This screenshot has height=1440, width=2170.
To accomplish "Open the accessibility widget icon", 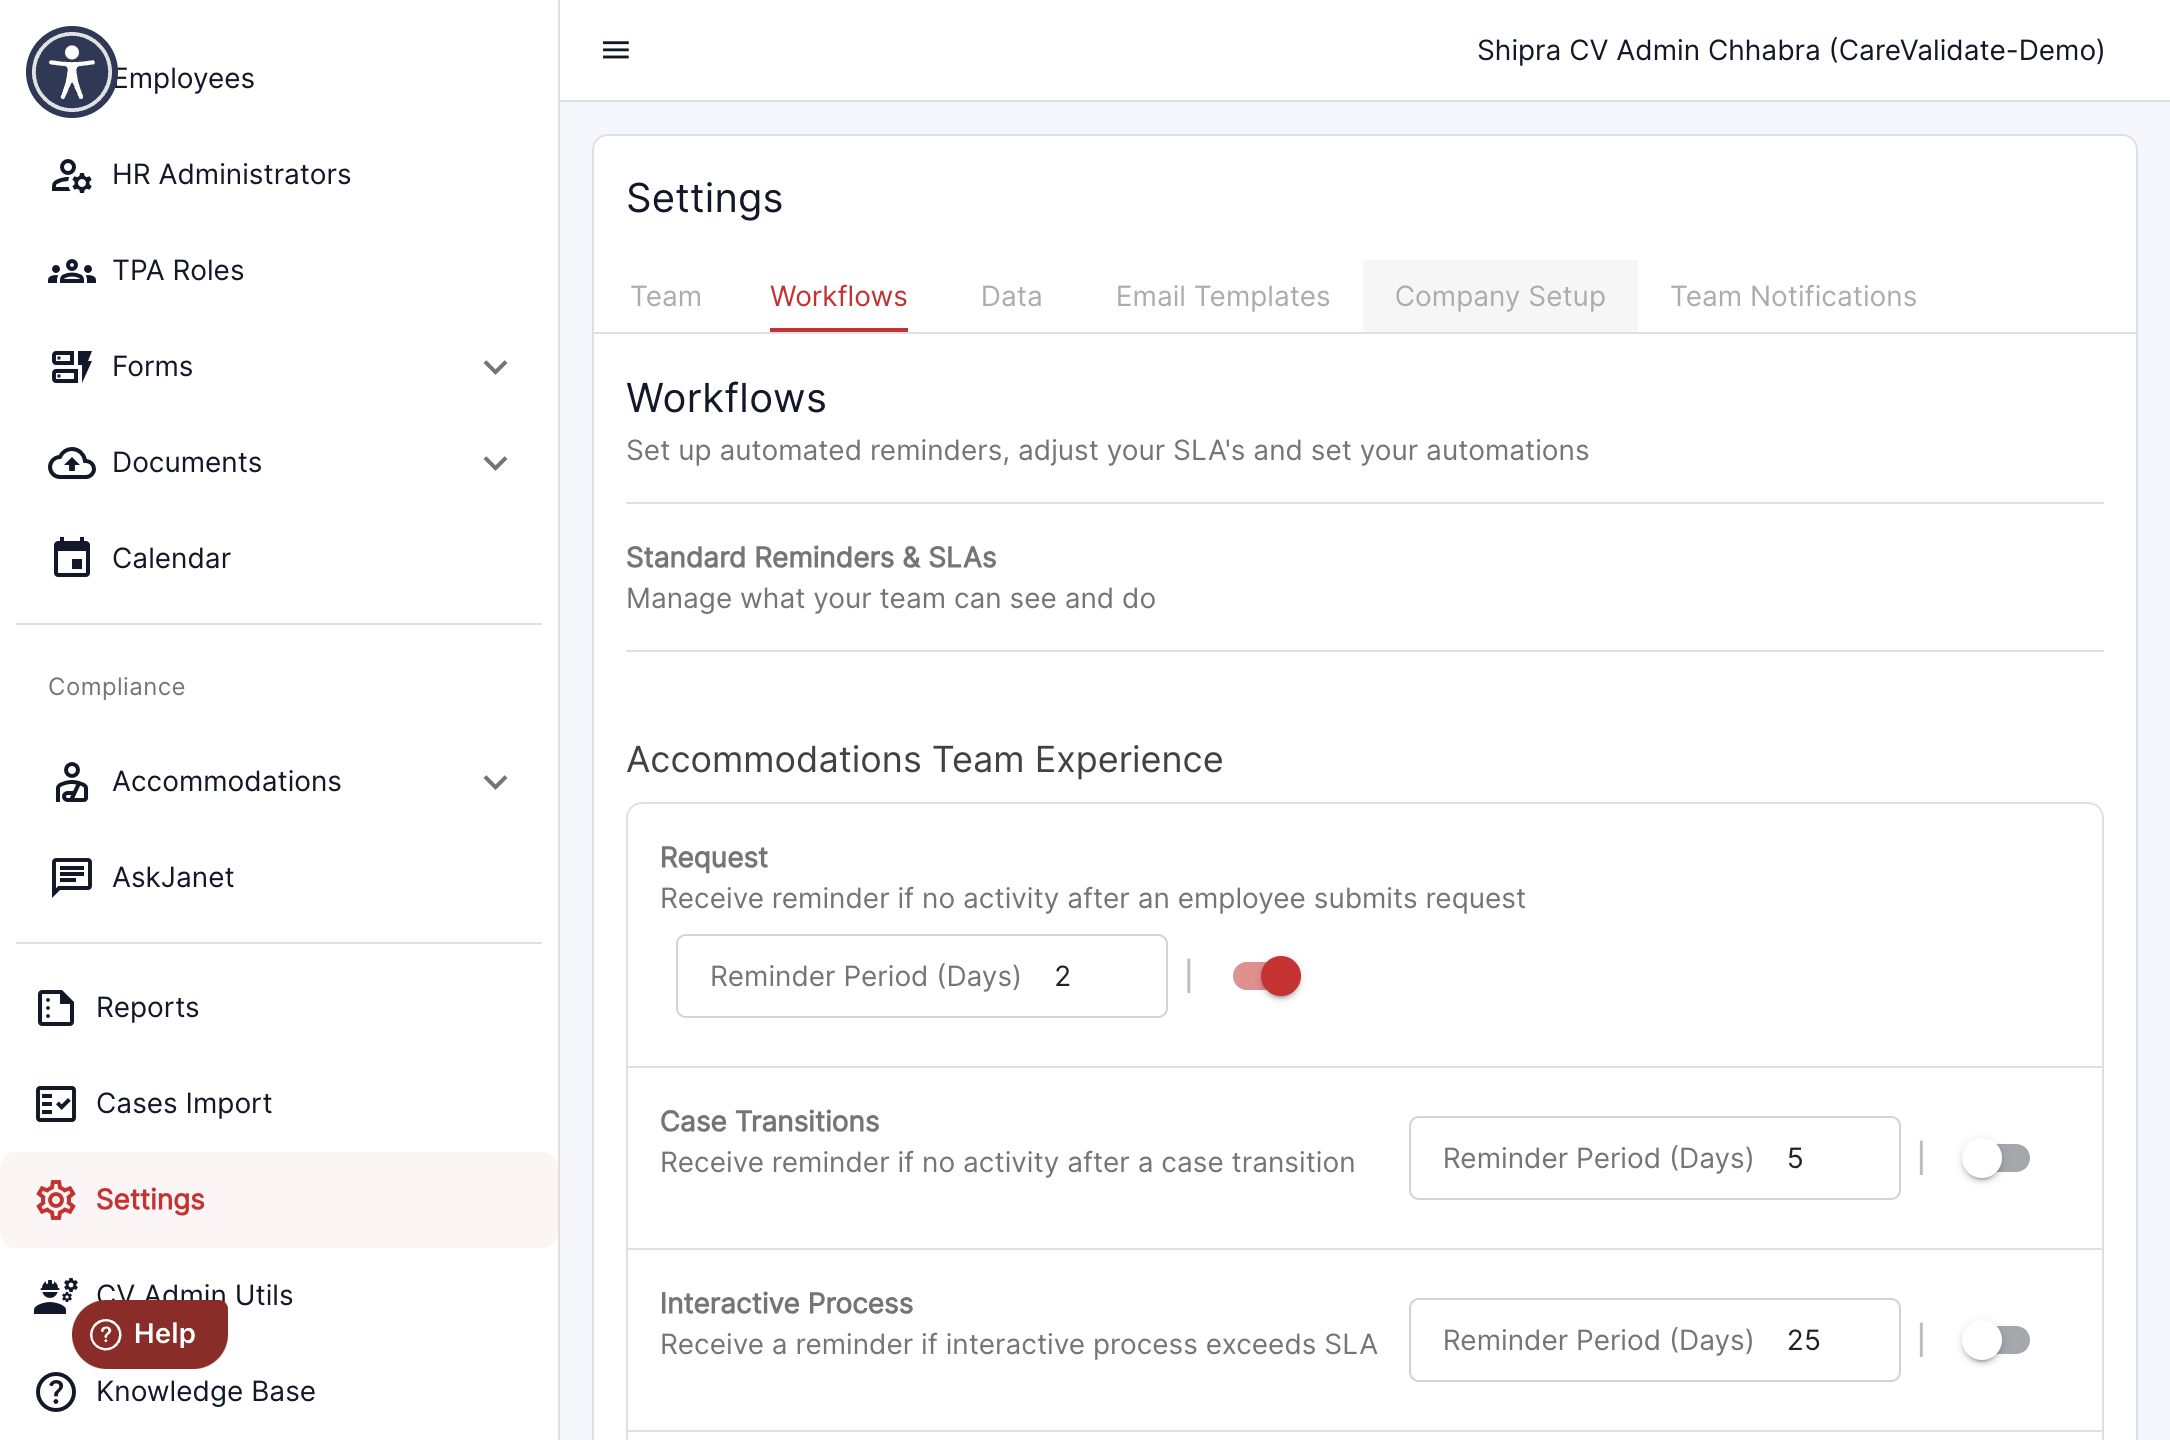I will pyautogui.click(x=71, y=72).
